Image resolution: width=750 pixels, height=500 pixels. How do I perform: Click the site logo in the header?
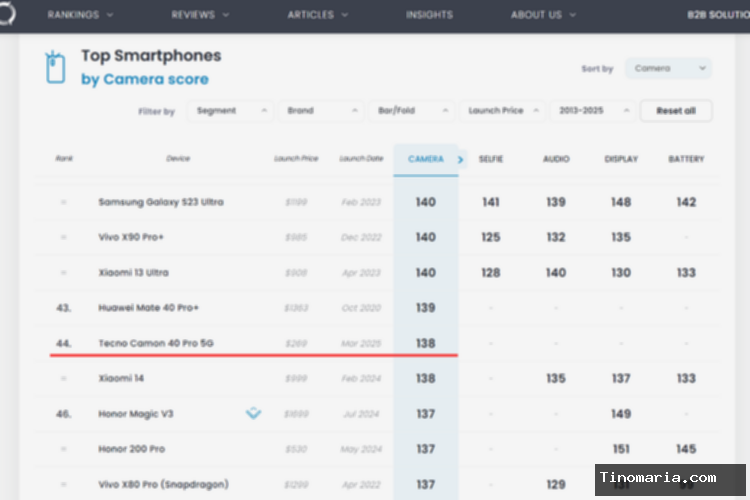click(7, 13)
